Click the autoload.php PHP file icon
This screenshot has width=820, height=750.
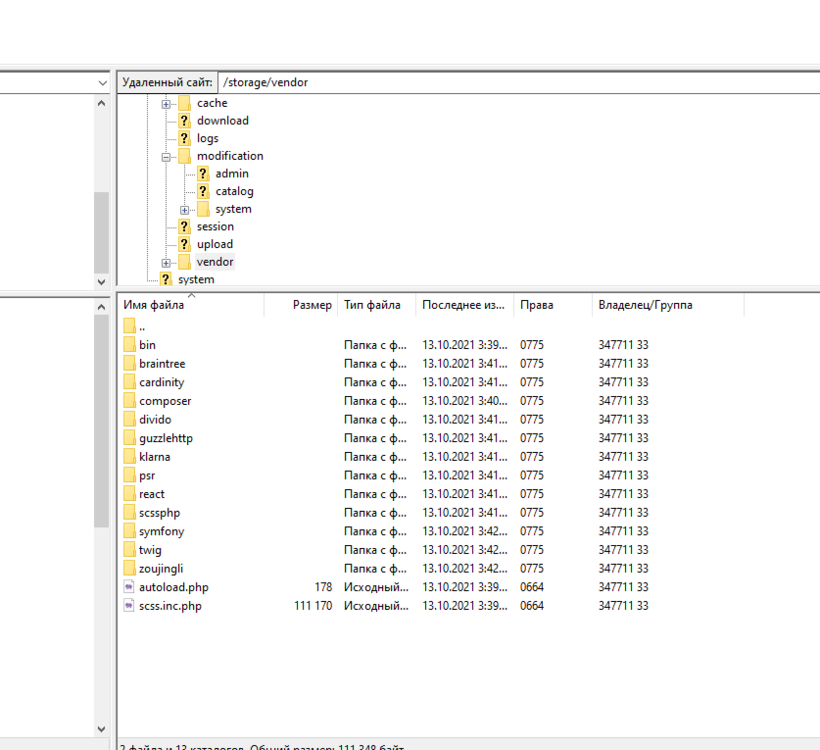[x=127, y=587]
